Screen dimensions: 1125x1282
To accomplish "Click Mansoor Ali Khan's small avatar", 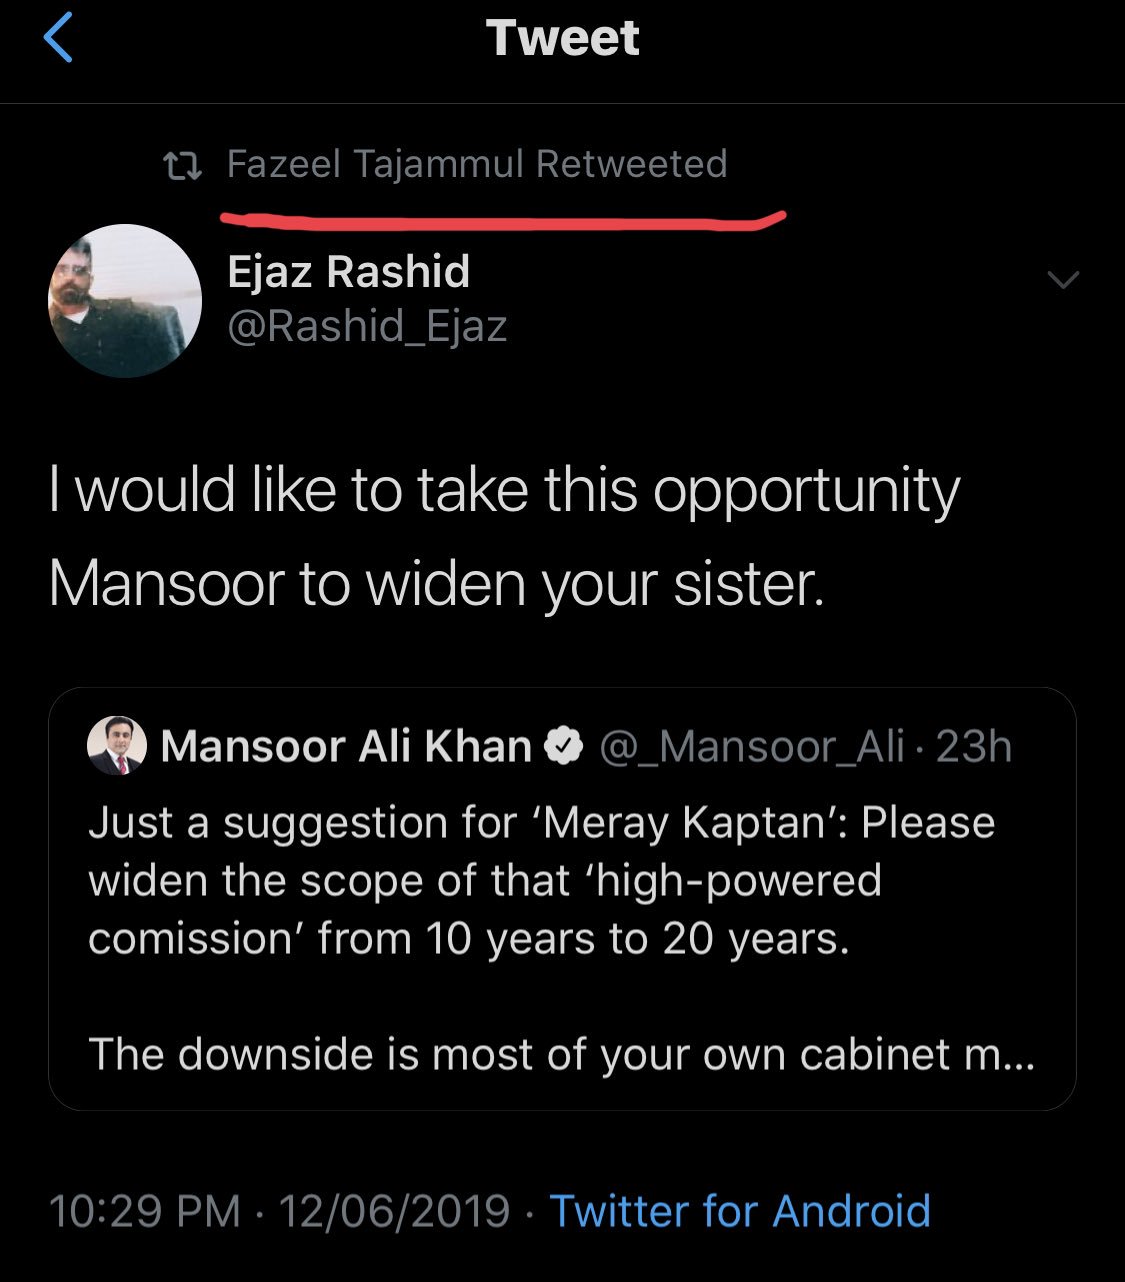I will (117, 746).
